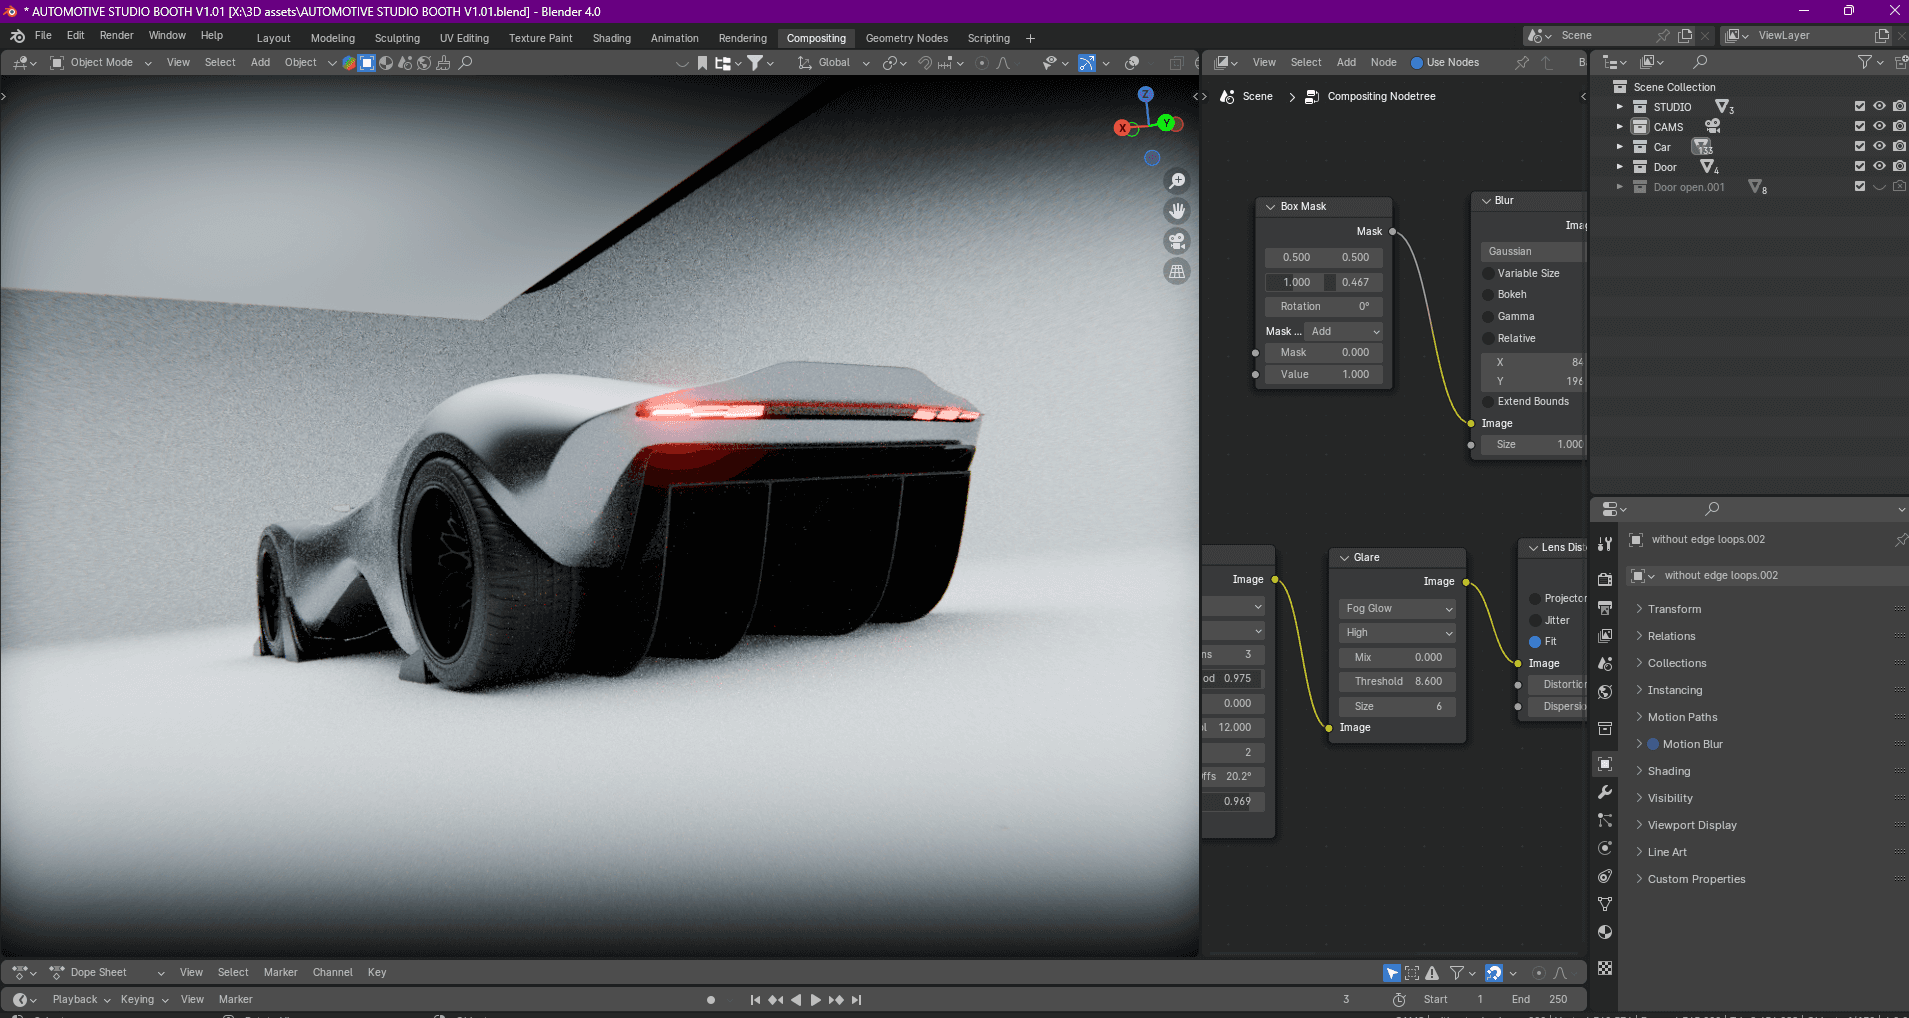The width and height of the screenshot is (1909, 1018).
Task: Disable STUDIO collection in renders
Action: (1900, 106)
